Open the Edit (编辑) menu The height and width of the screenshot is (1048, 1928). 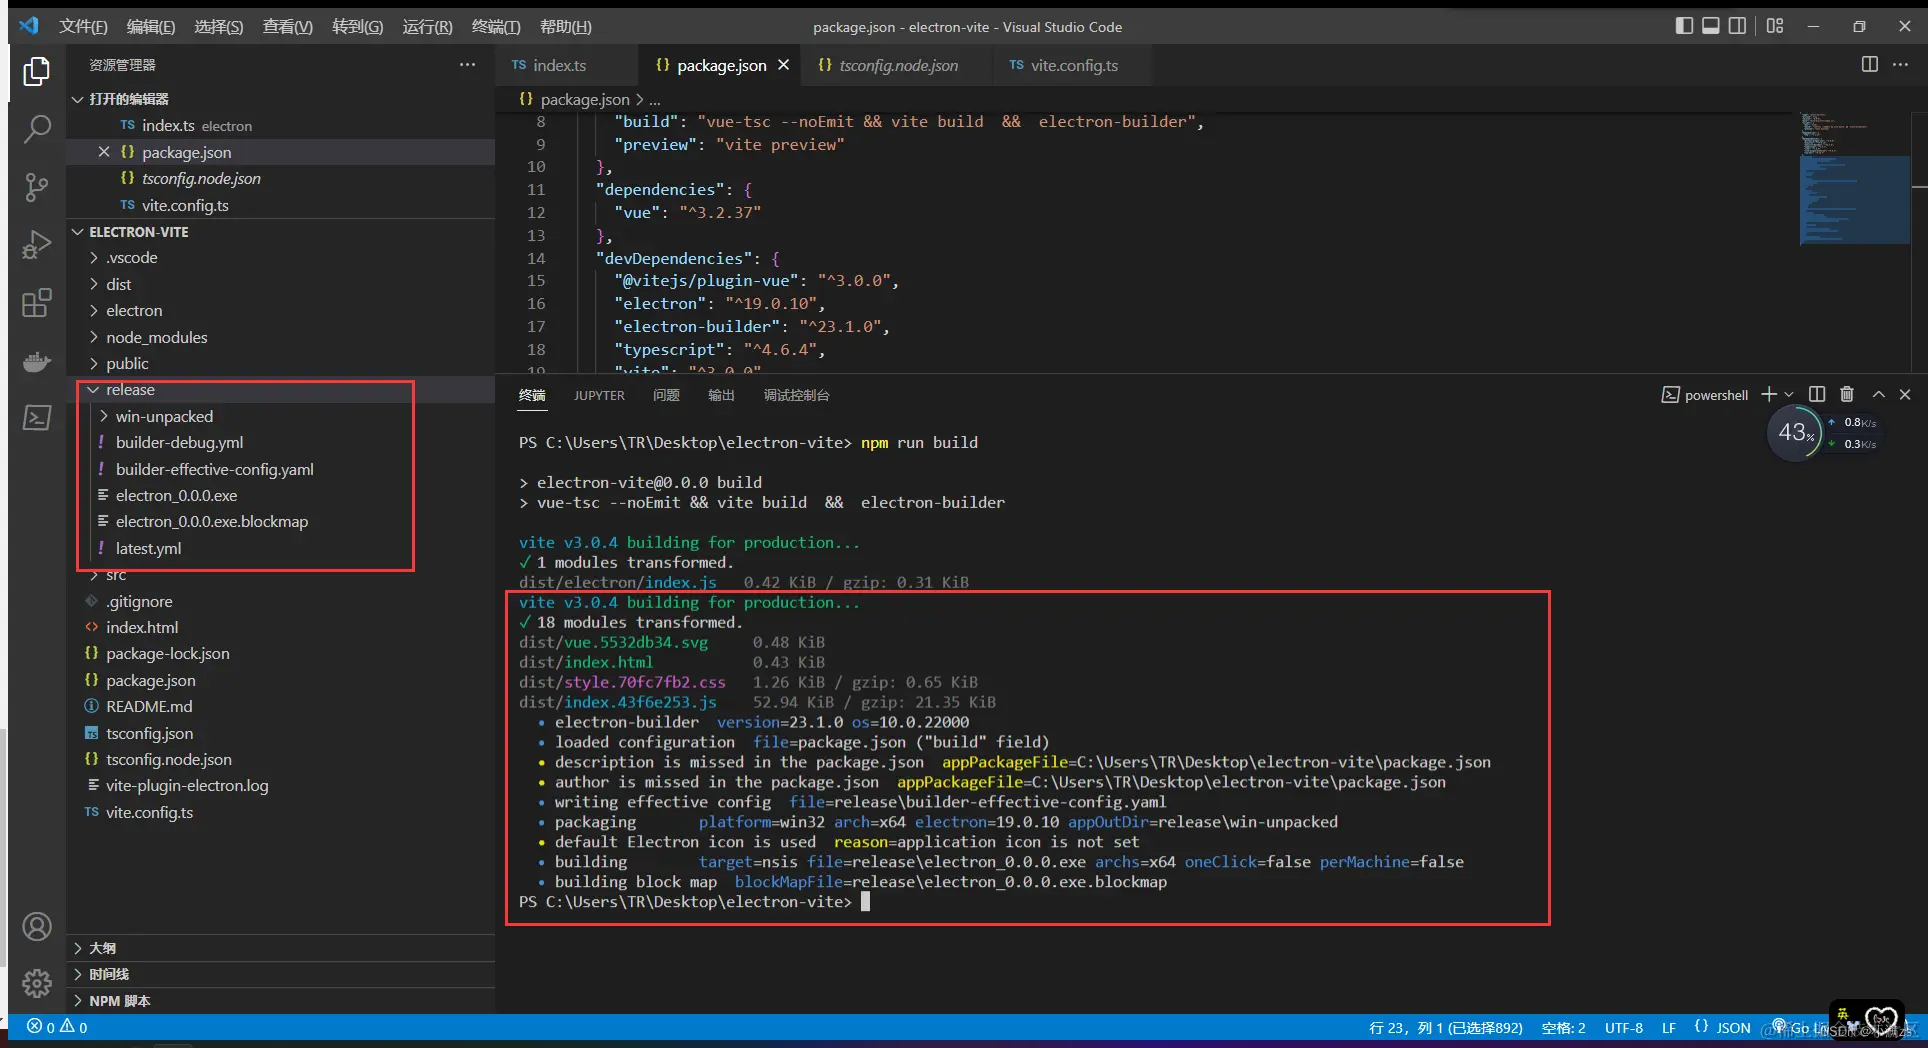pos(151,27)
